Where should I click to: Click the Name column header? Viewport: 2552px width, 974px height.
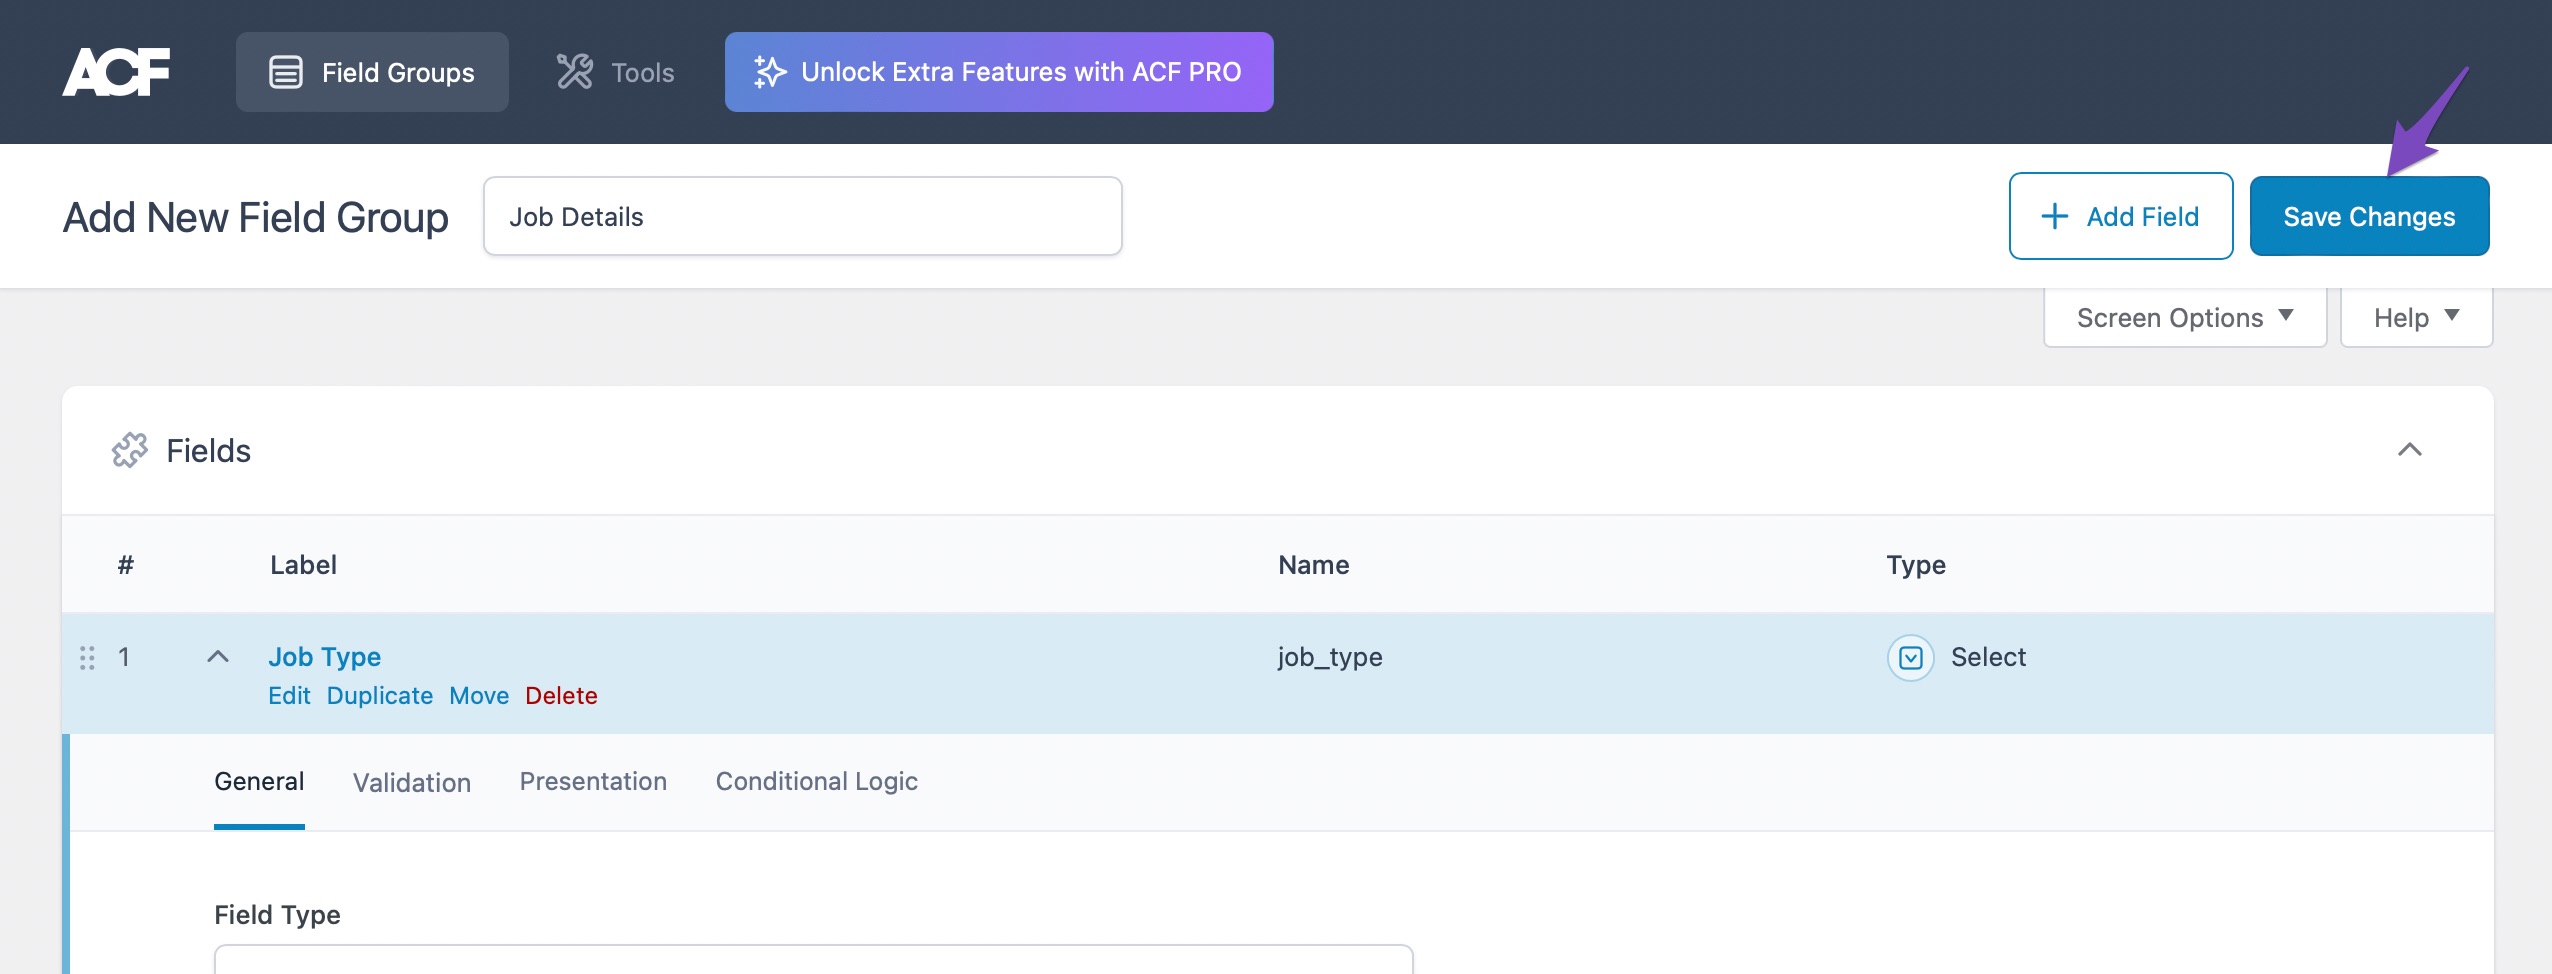click(1314, 565)
